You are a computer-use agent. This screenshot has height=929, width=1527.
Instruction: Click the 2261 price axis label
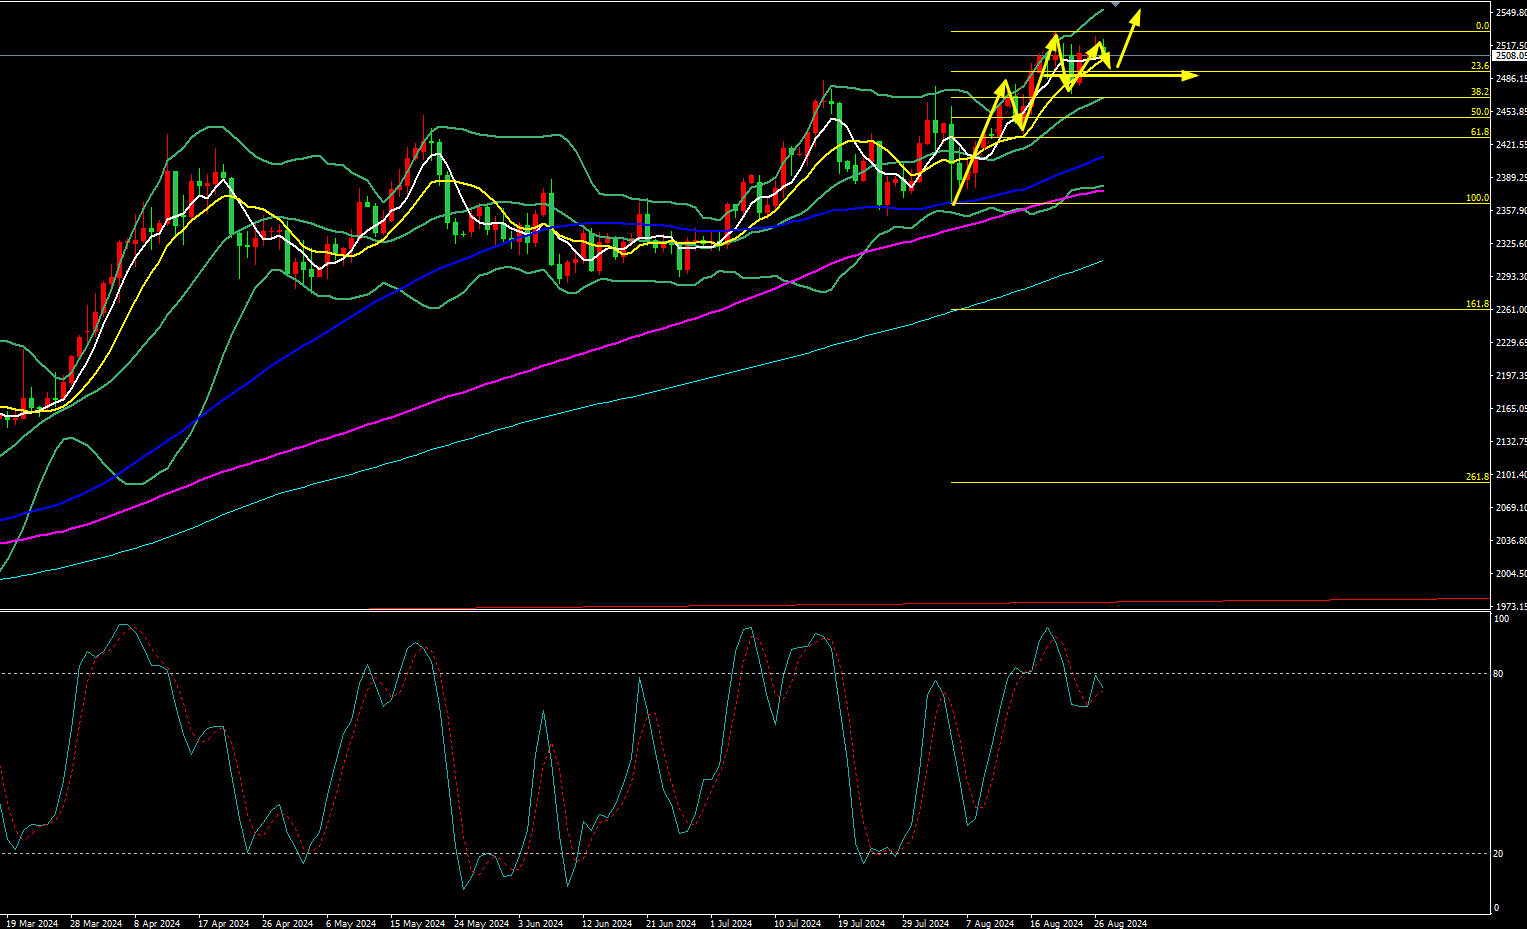pos(1511,310)
